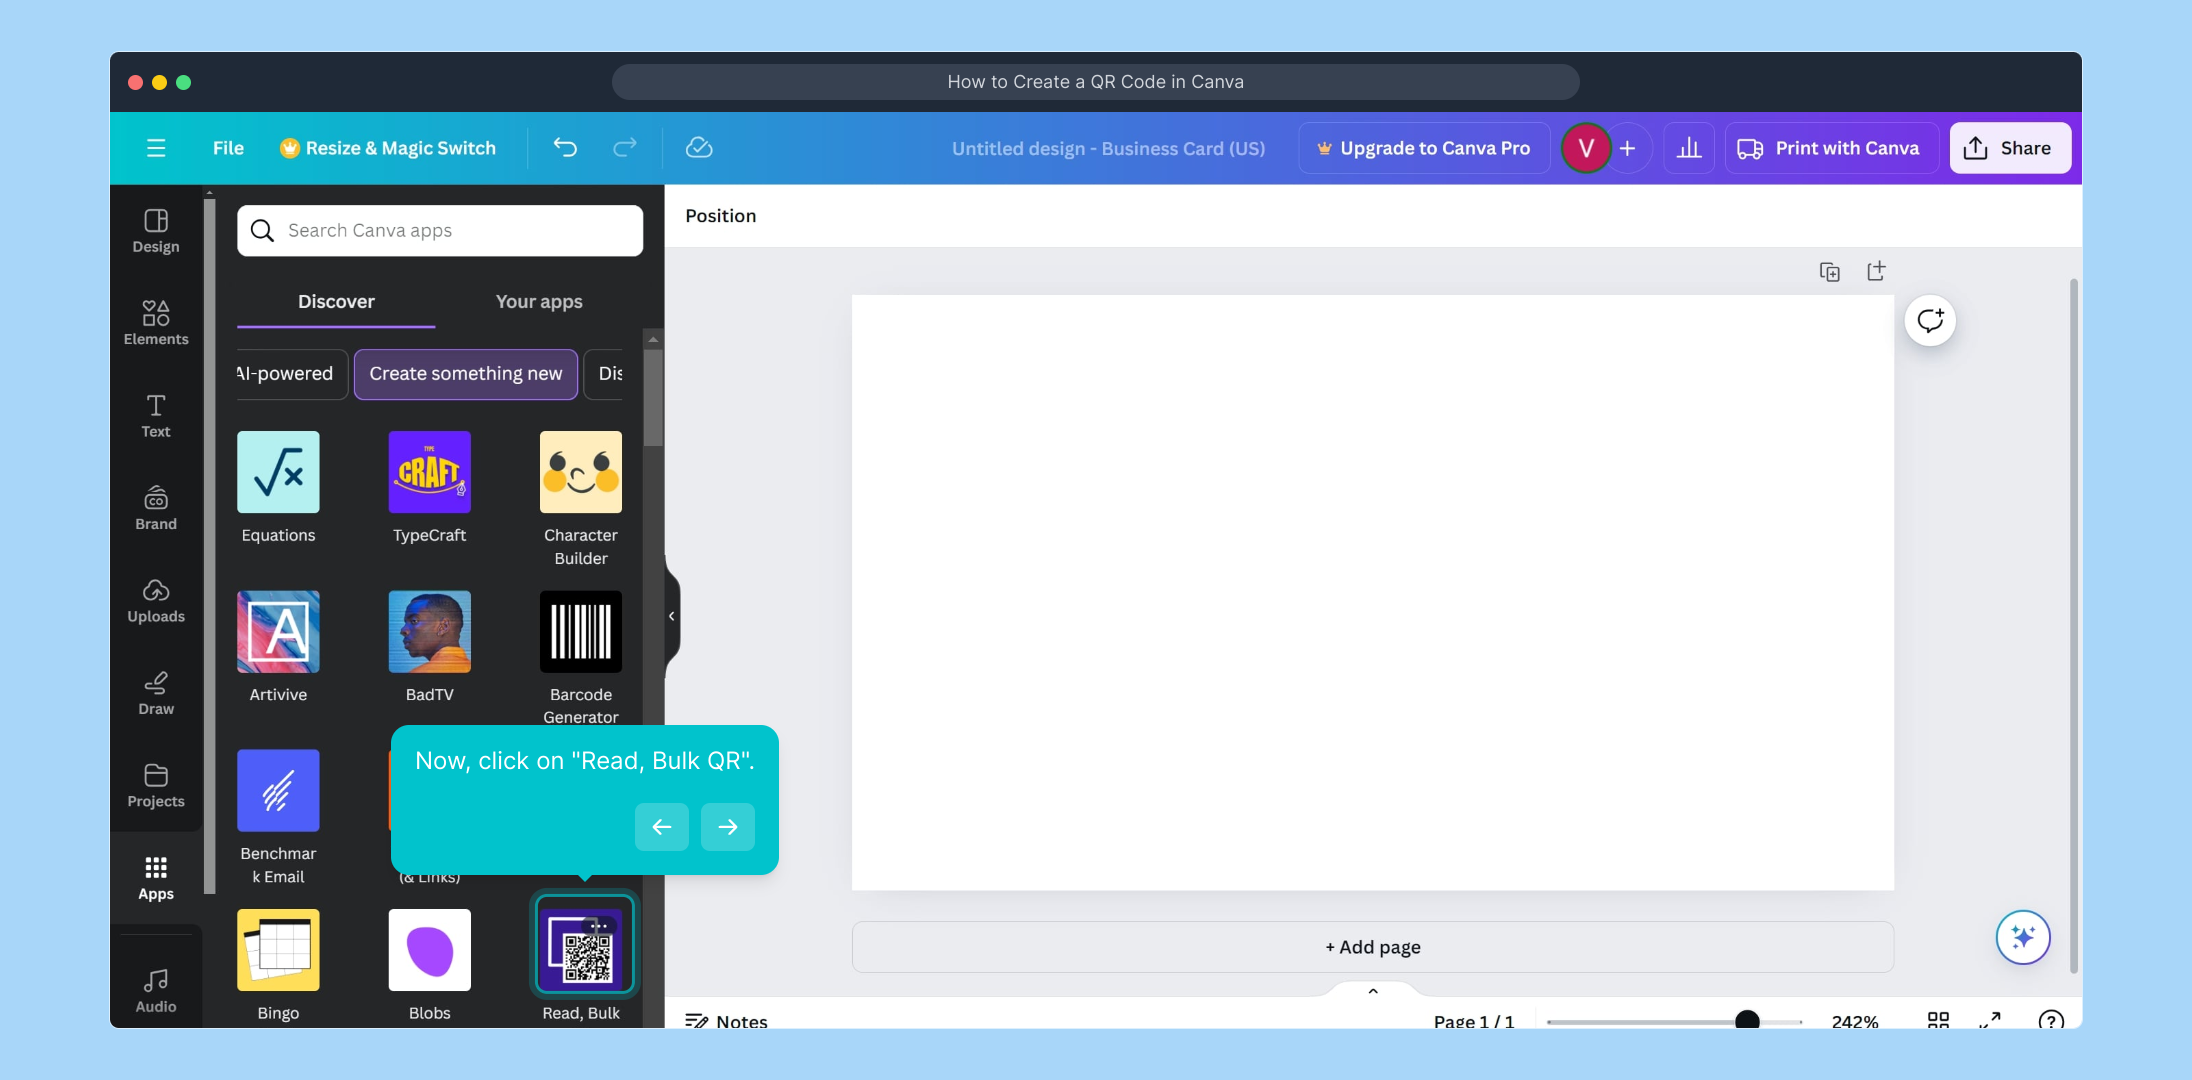
Task: Open the Text panel
Action: point(156,416)
